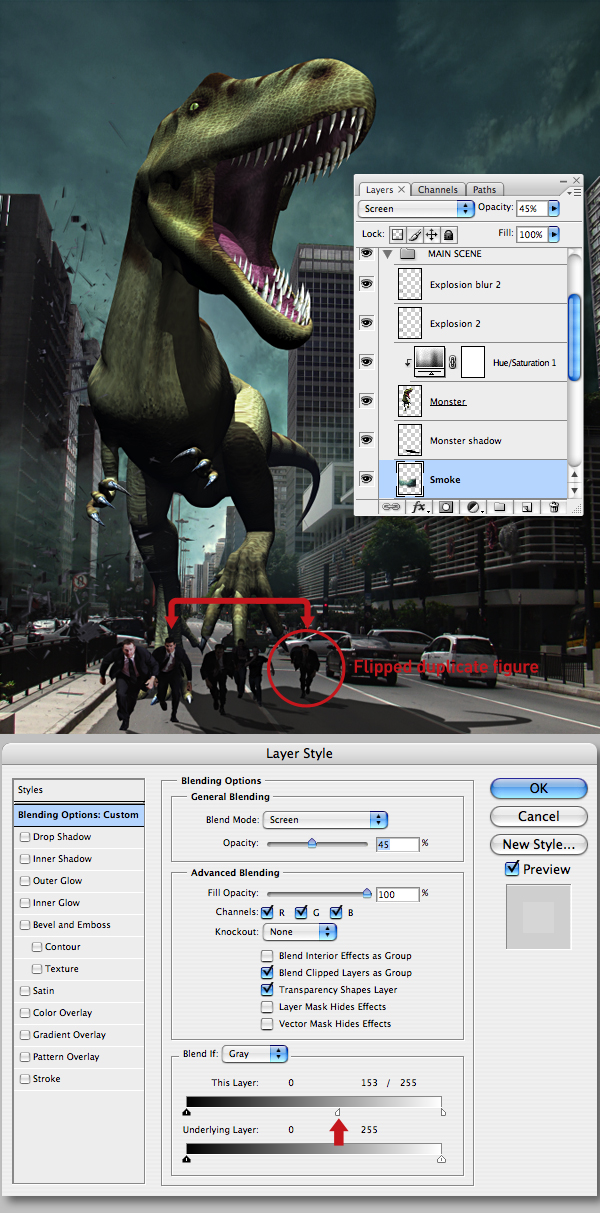Select Blending Options: Custom entry
Viewport: 600px width, 1213px height.
[x=78, y=814]
